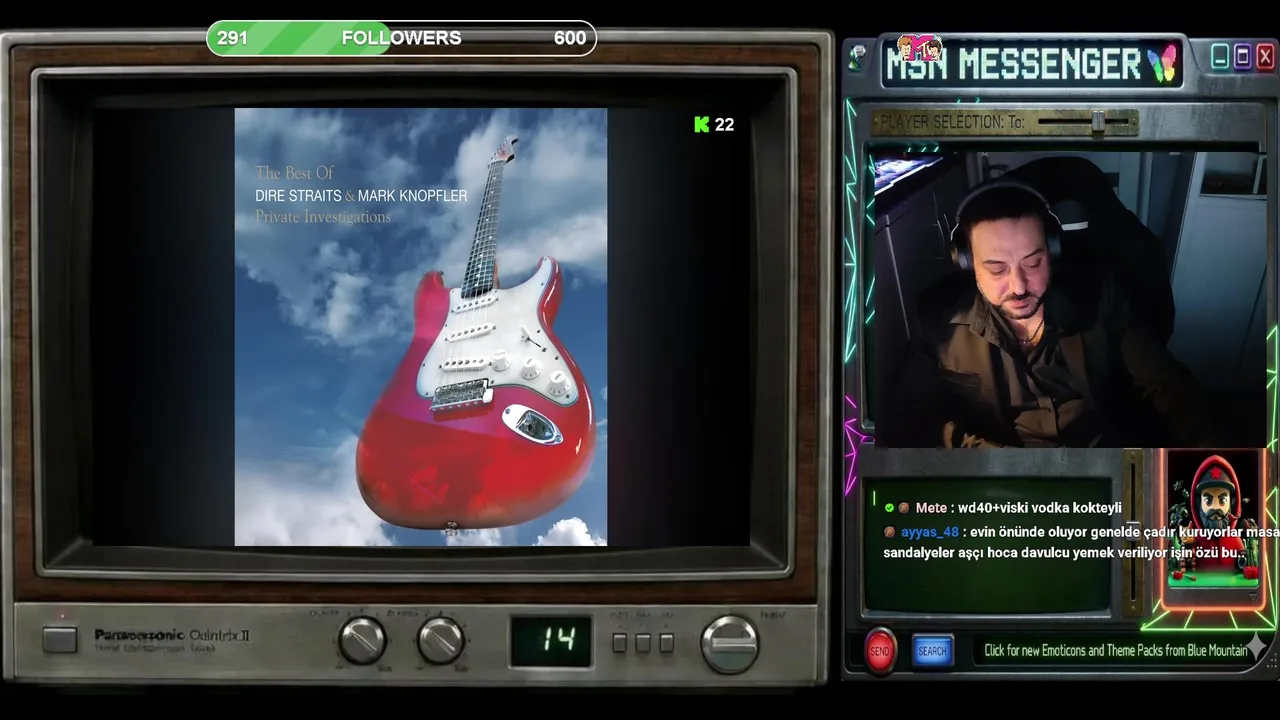Image resolution: width=1280 pixels, height=720 pixels.
Task: Close the MSN Messenger window
Action: tap(1264, 57)
